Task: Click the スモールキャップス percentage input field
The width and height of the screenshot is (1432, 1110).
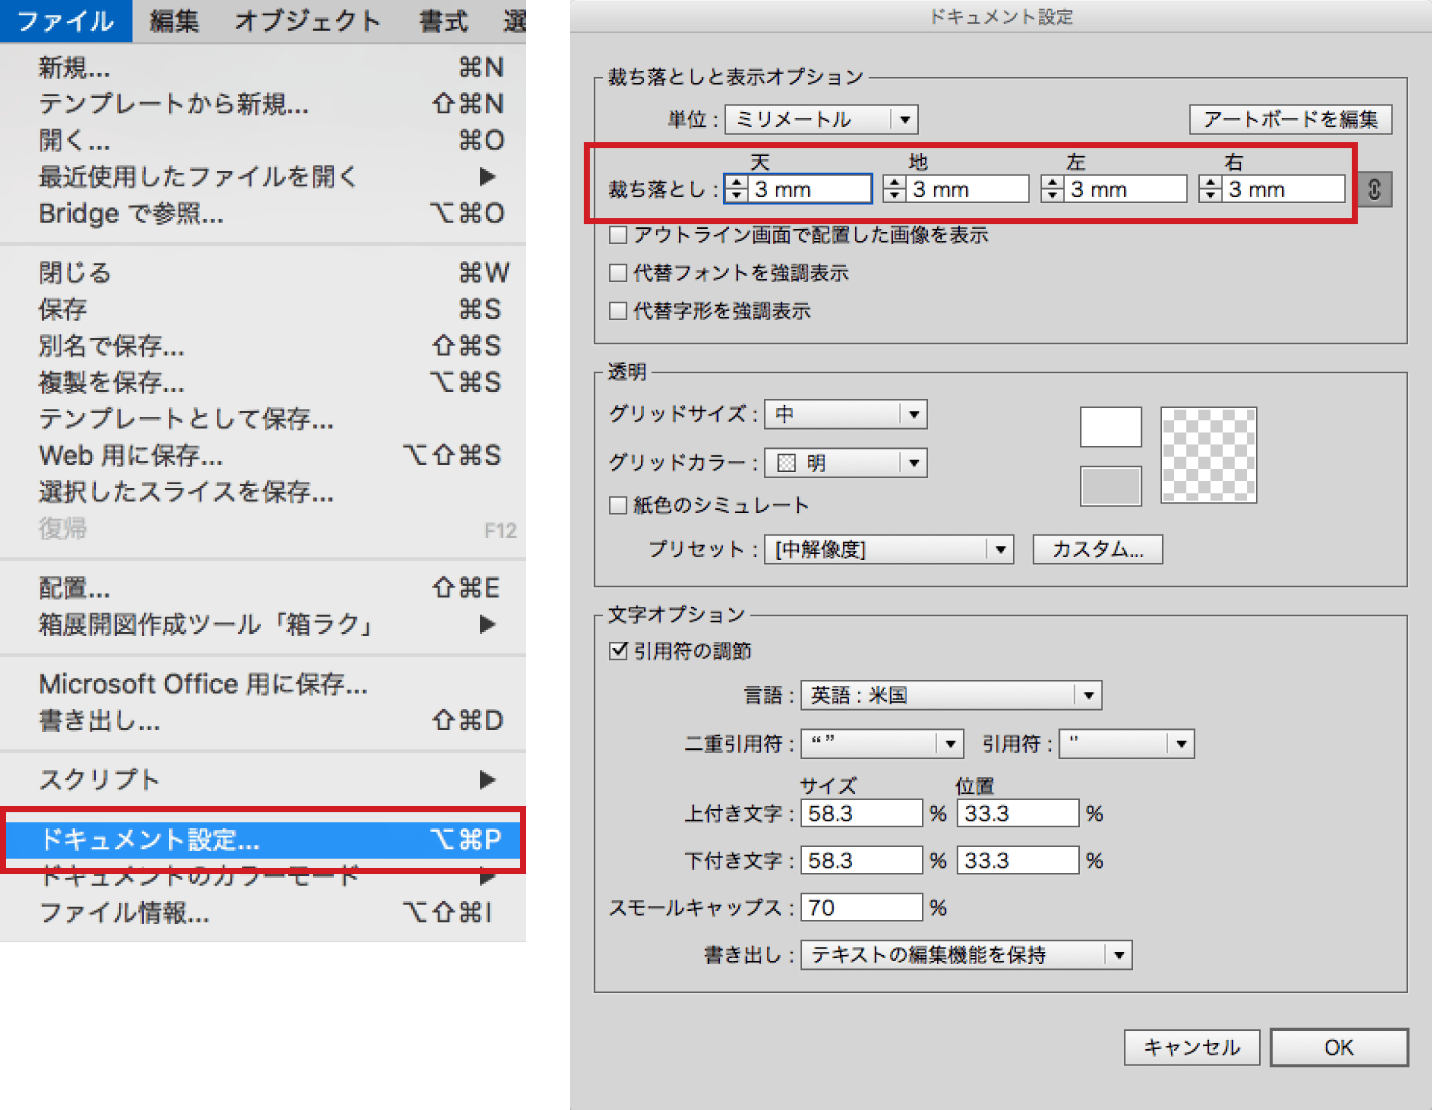Action: [x=862, y=907]
